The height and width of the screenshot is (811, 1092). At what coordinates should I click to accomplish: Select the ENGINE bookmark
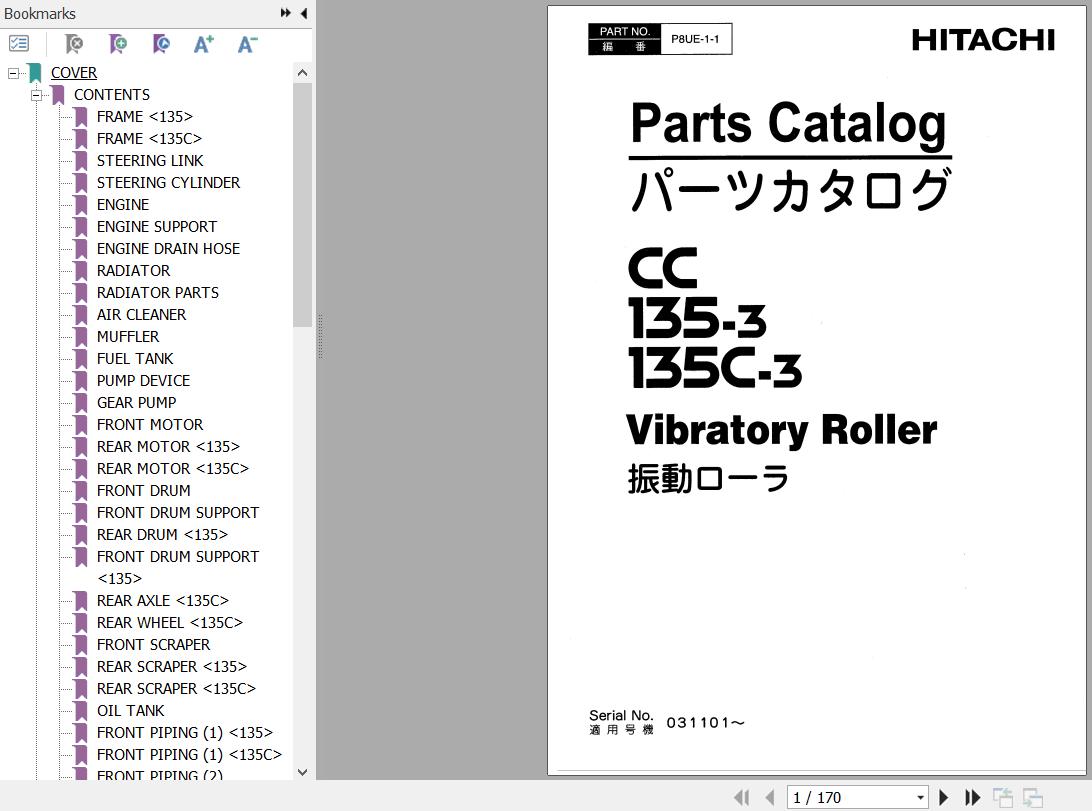click(x=123, y=205)
